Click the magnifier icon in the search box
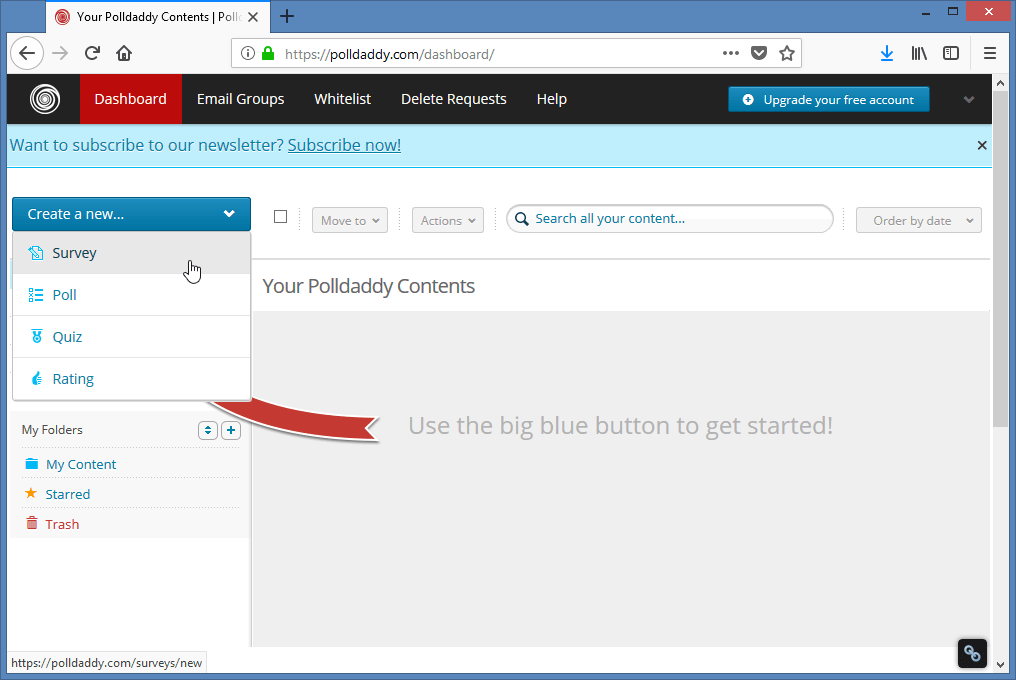This screenshot has width=1016, height=680. (x=522, y=219)
